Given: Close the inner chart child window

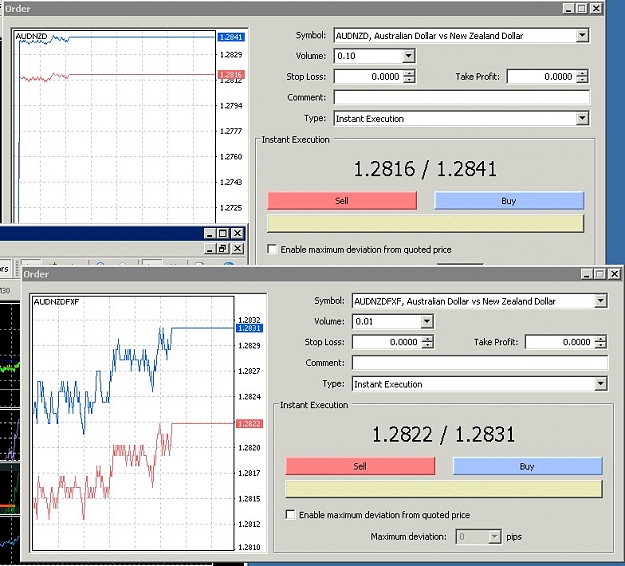Looking at the screenshot, I should [x=238, y=249].
